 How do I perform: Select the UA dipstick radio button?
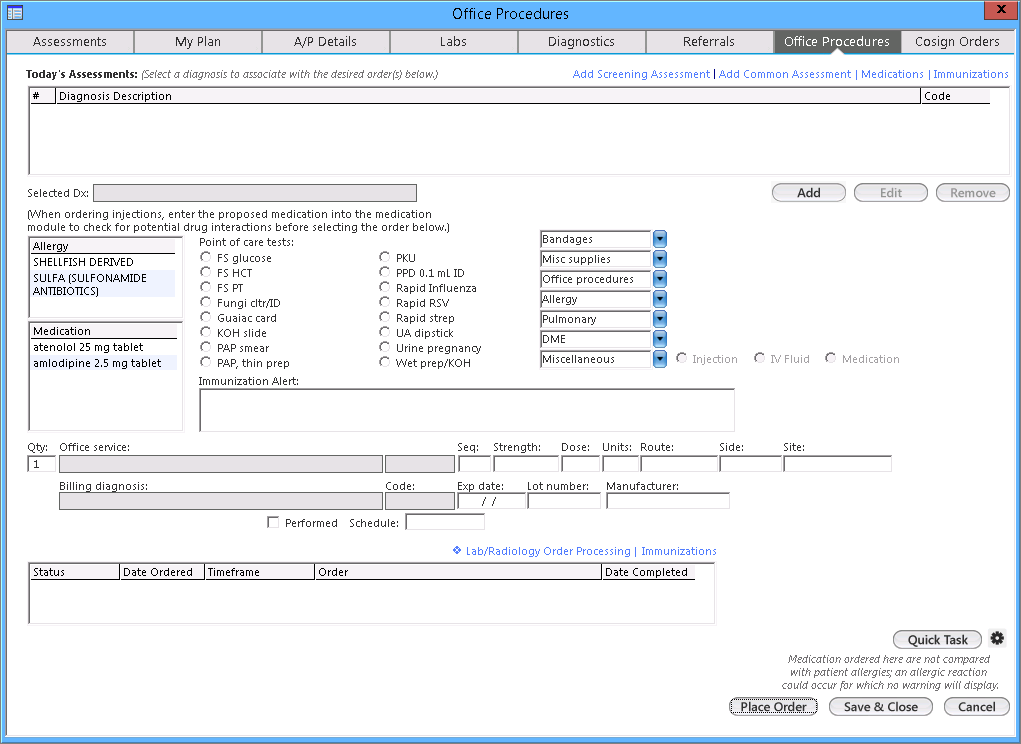(385, 332)
